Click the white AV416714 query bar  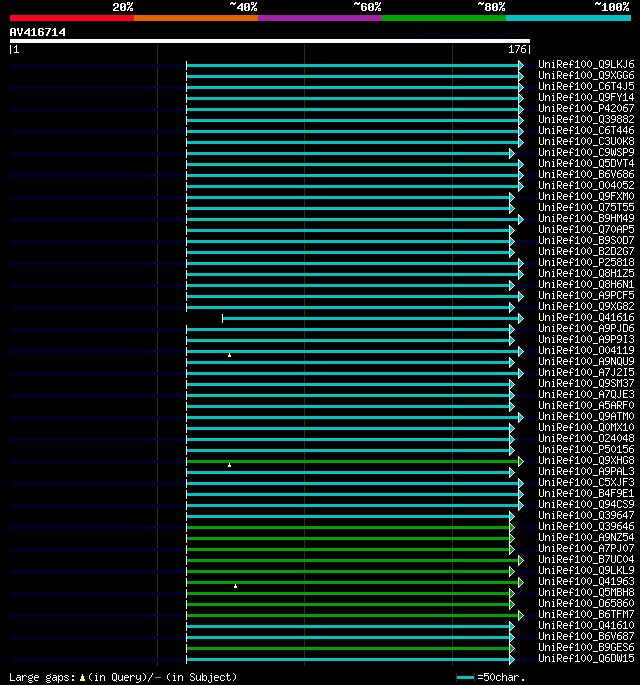pos(270,41)
